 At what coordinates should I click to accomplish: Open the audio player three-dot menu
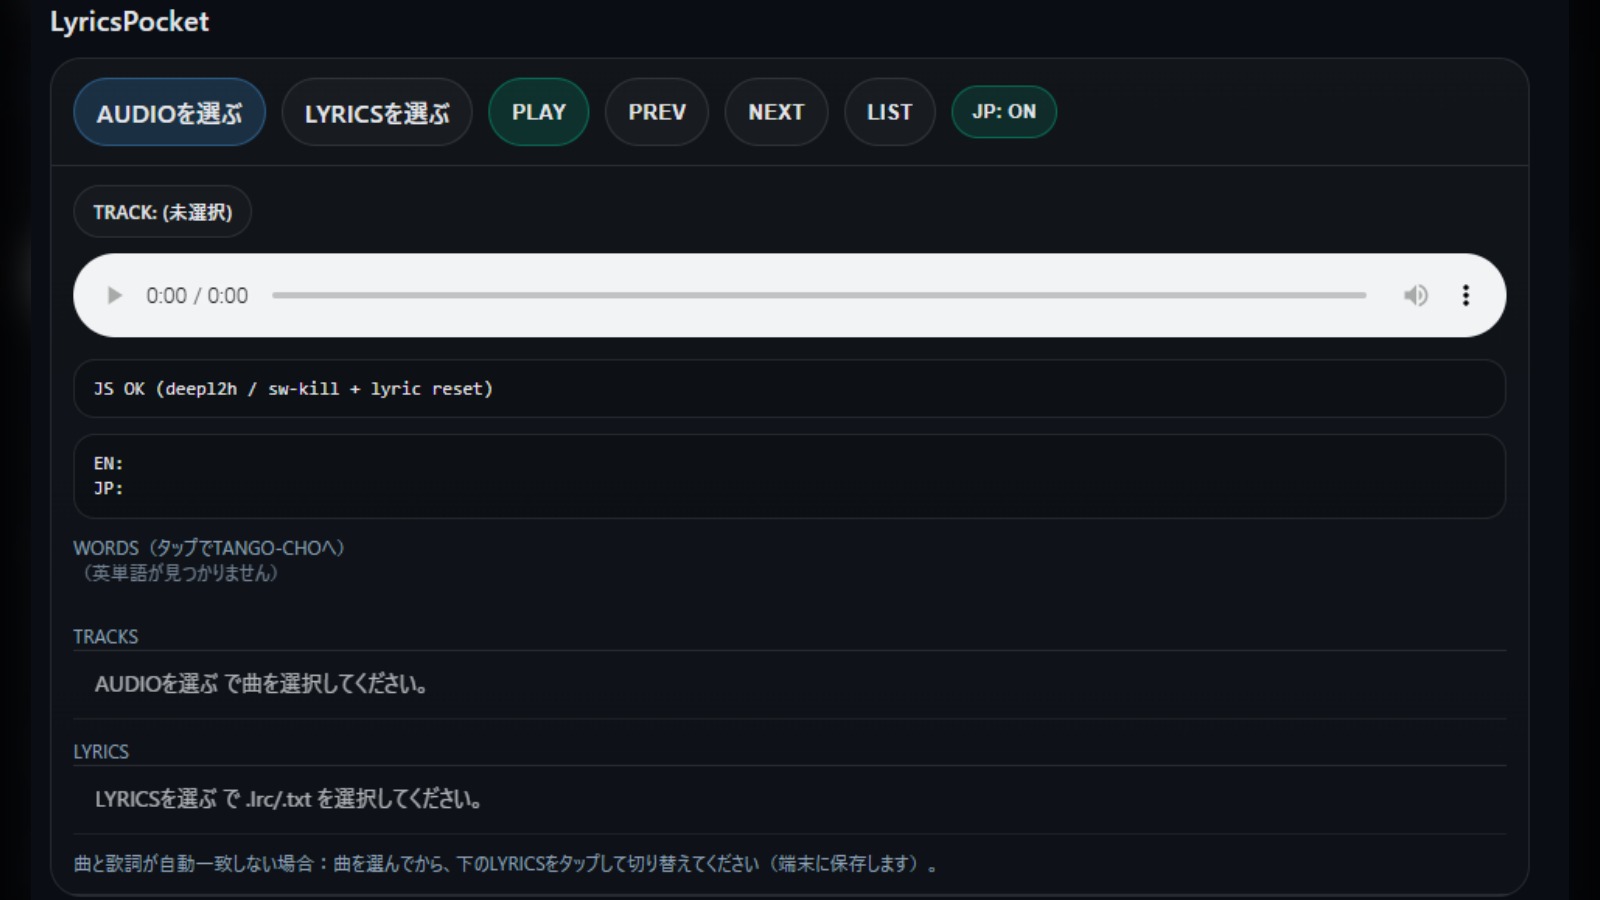pos(1465,295)
